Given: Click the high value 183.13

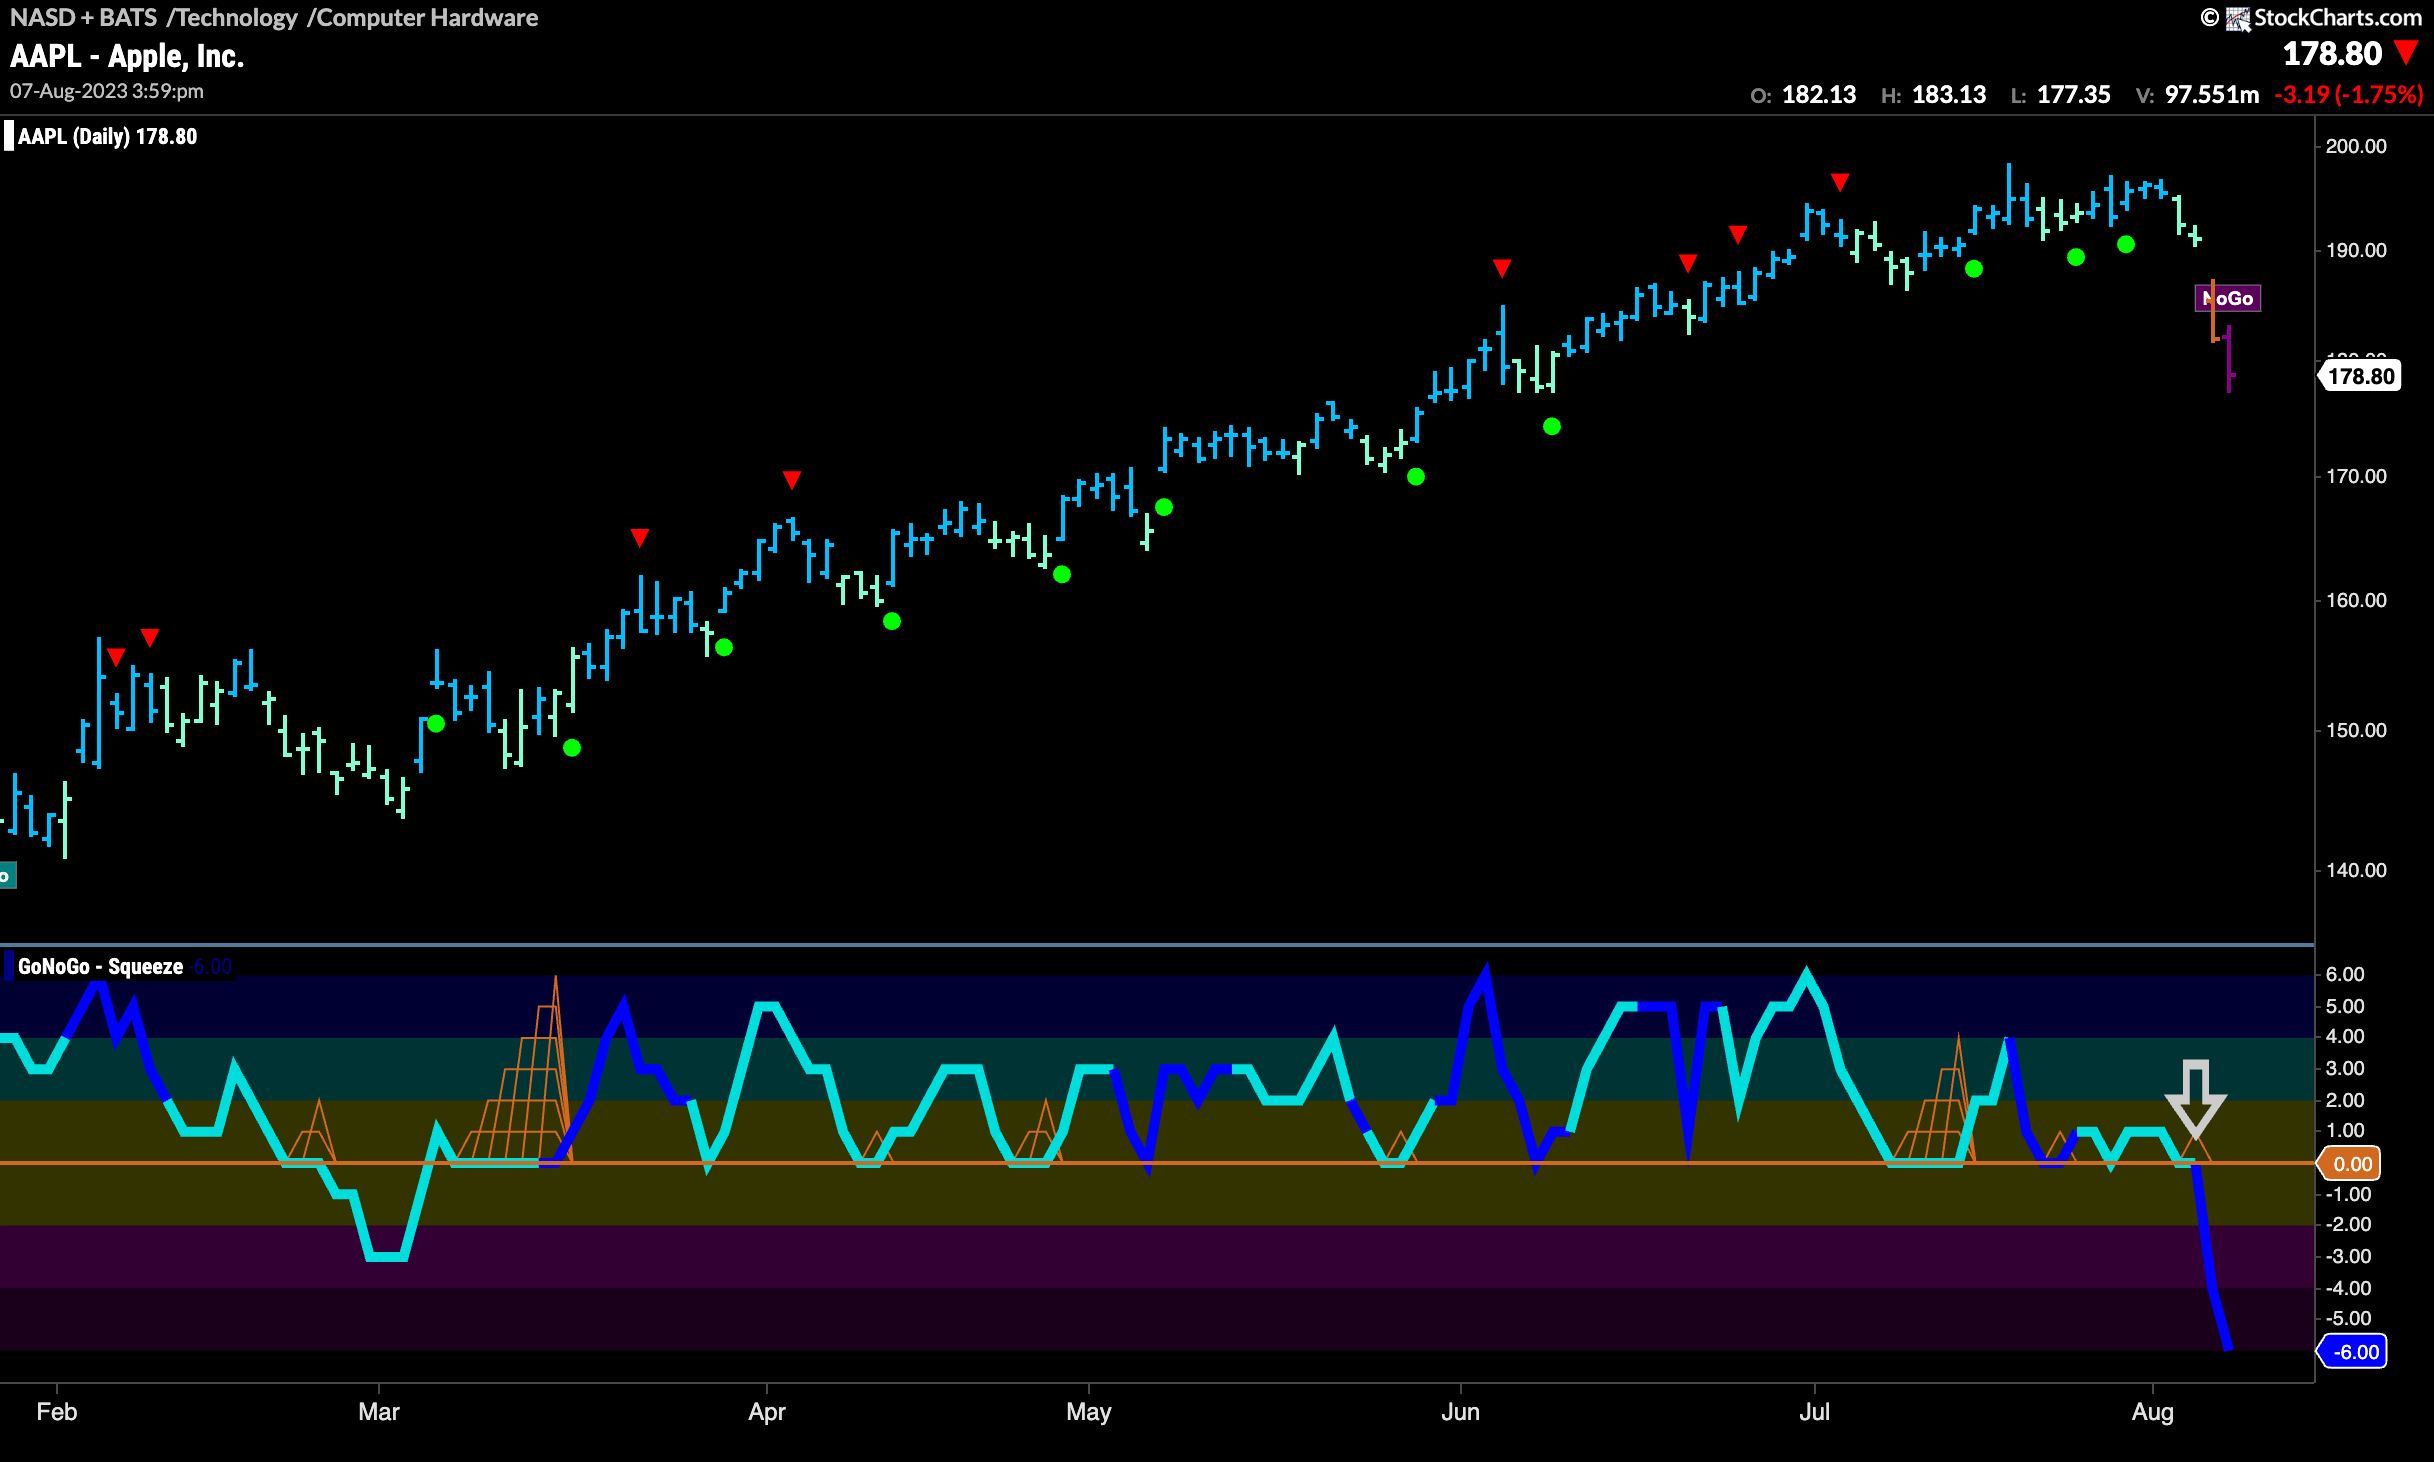Looking at the screenshot, I should pyautogui.click(x=1949, y=95).
